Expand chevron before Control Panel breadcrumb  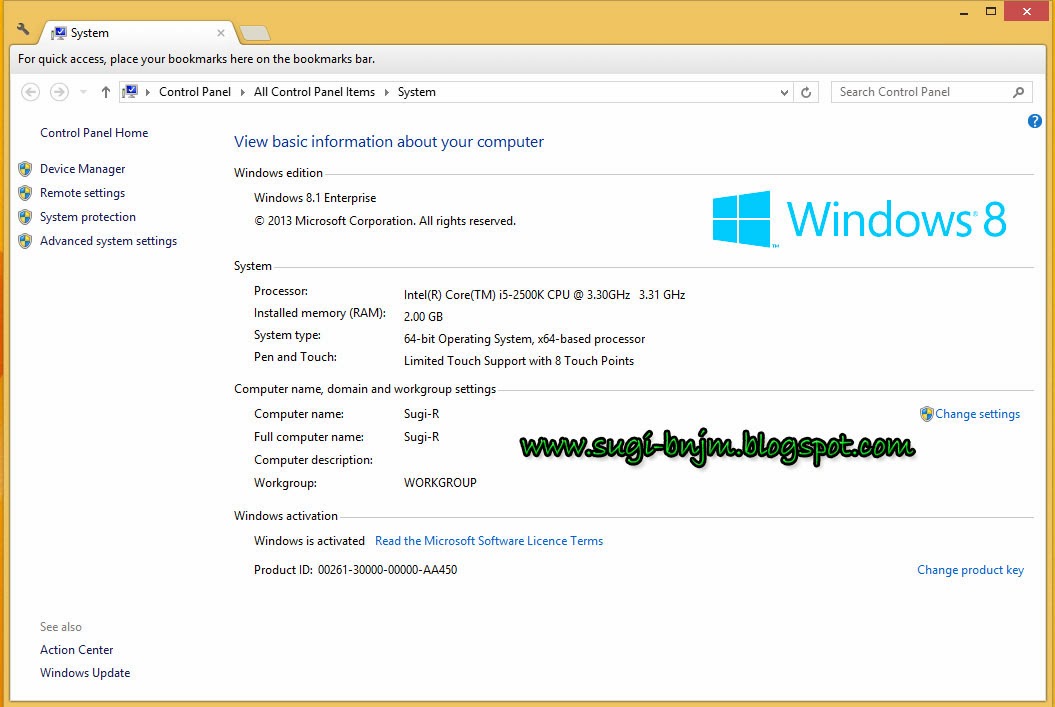coord(148,92)
